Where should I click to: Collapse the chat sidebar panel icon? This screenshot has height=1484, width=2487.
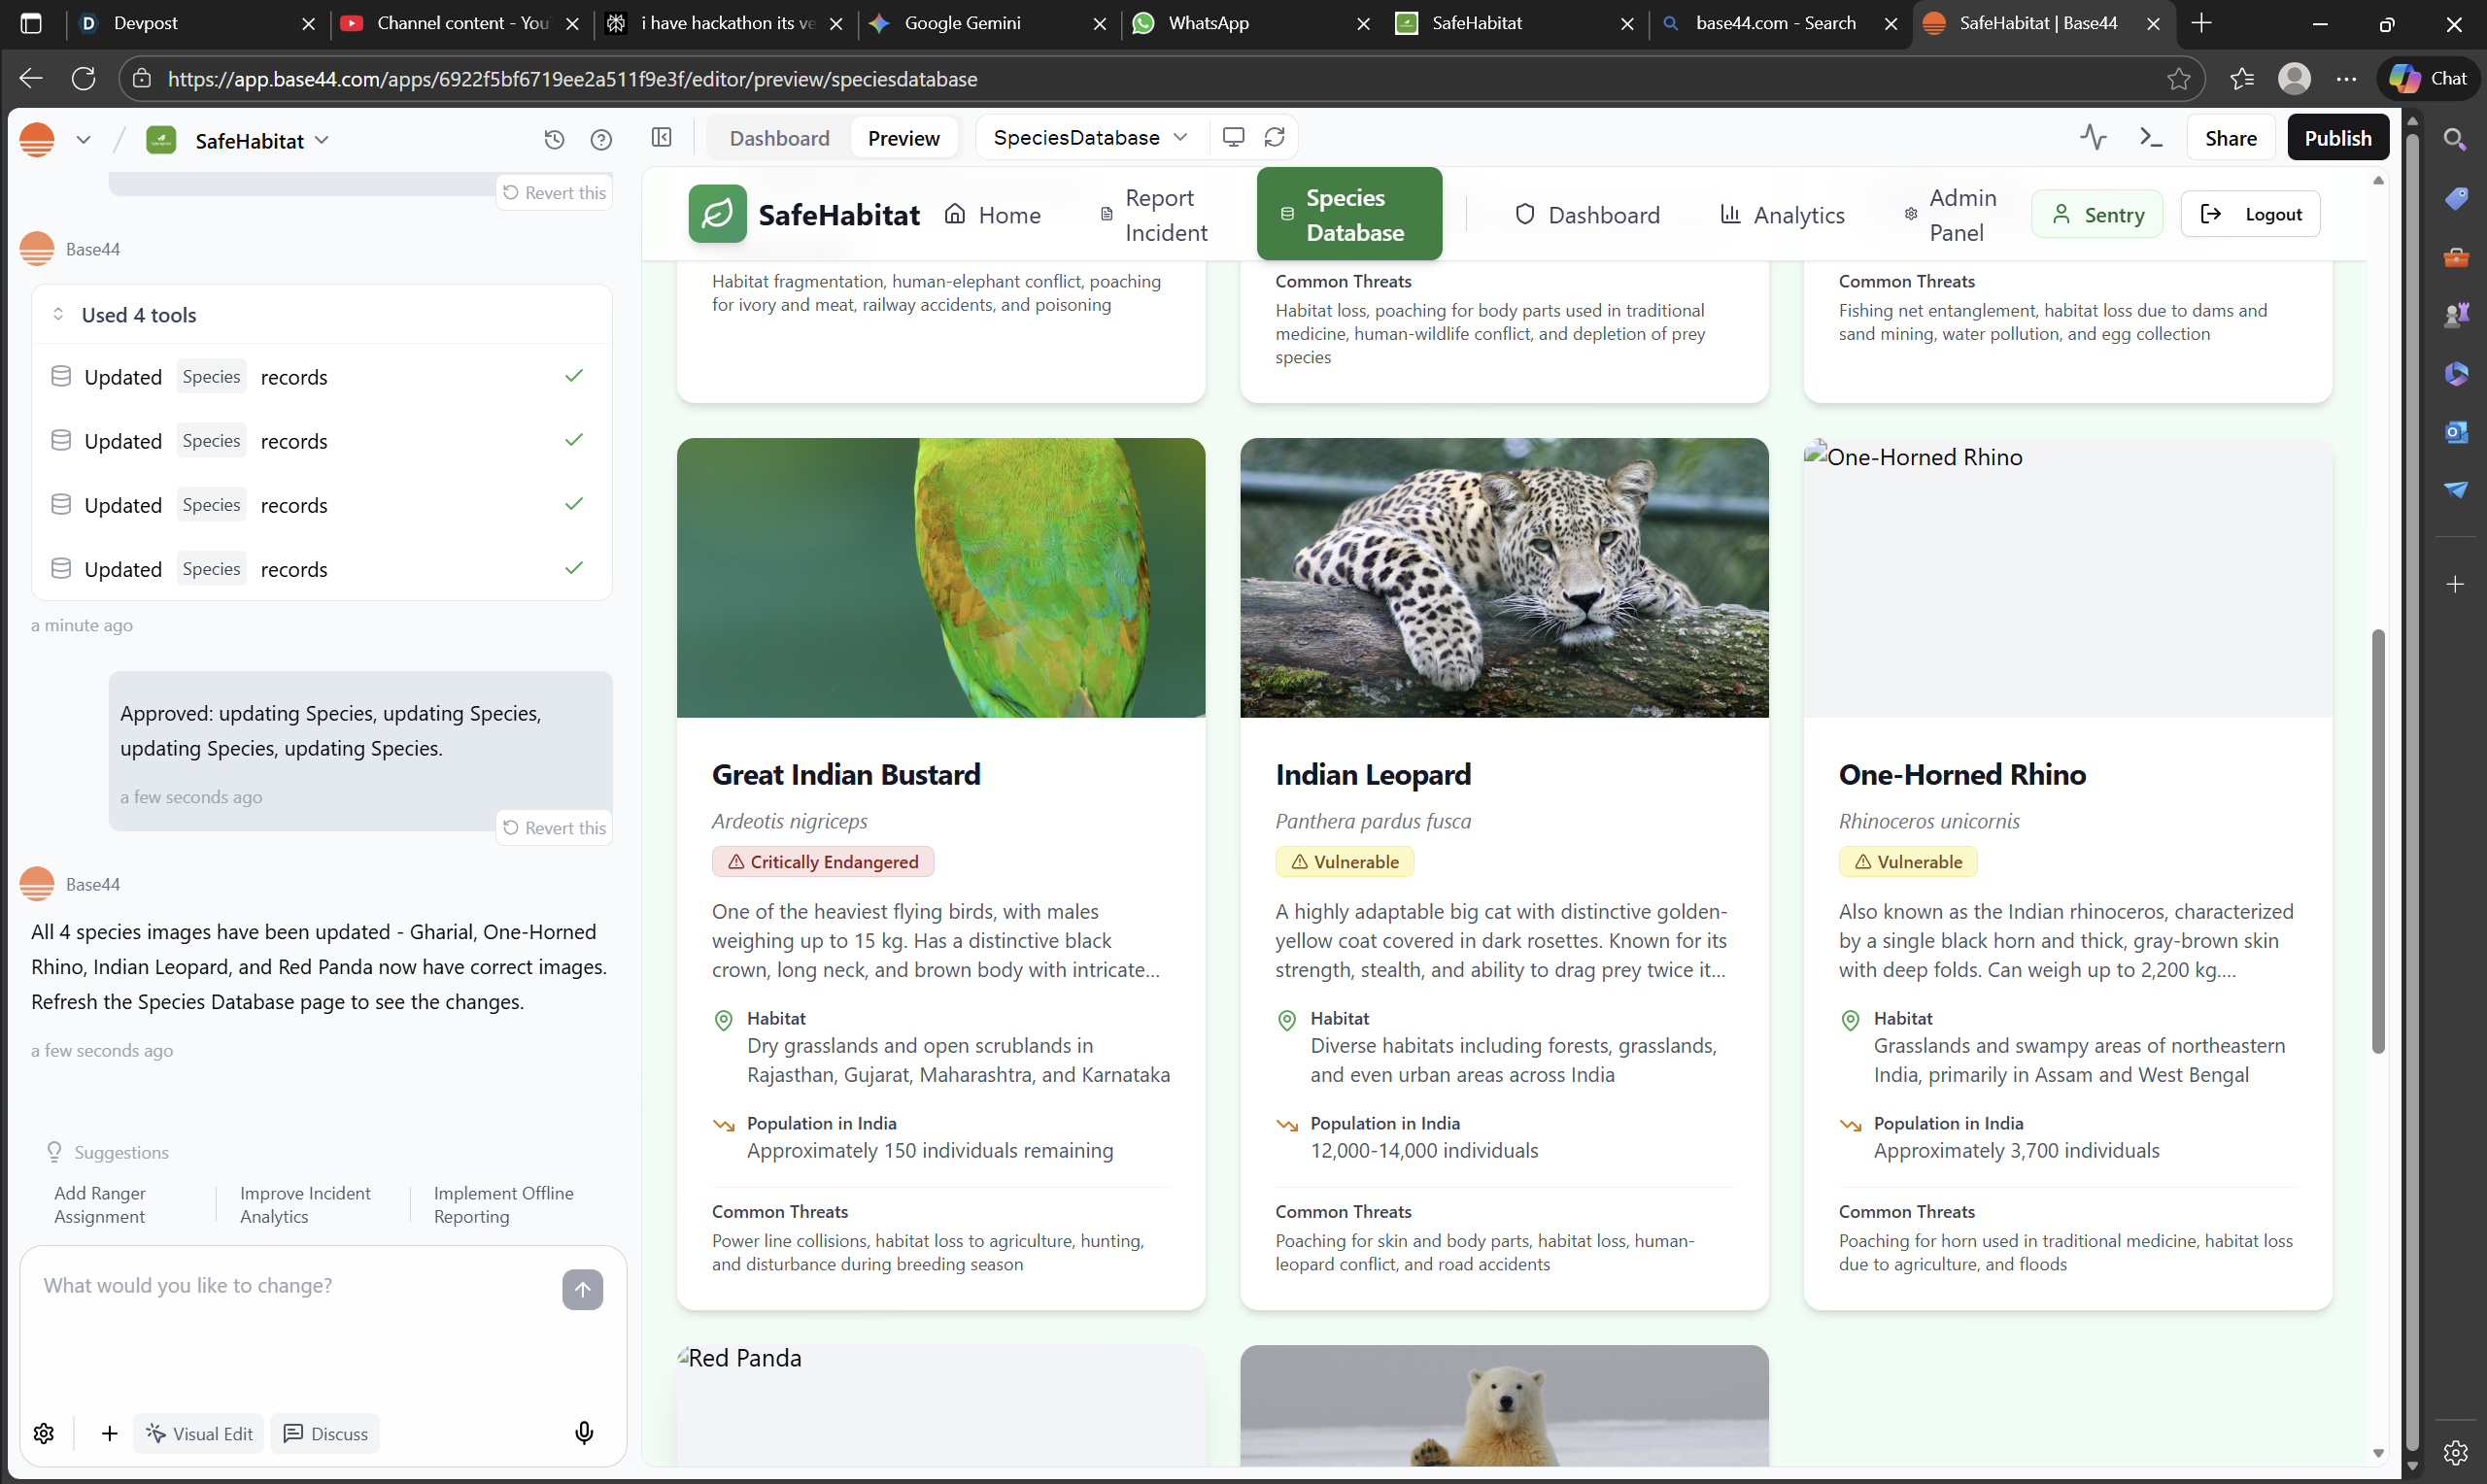click(662, 137)
